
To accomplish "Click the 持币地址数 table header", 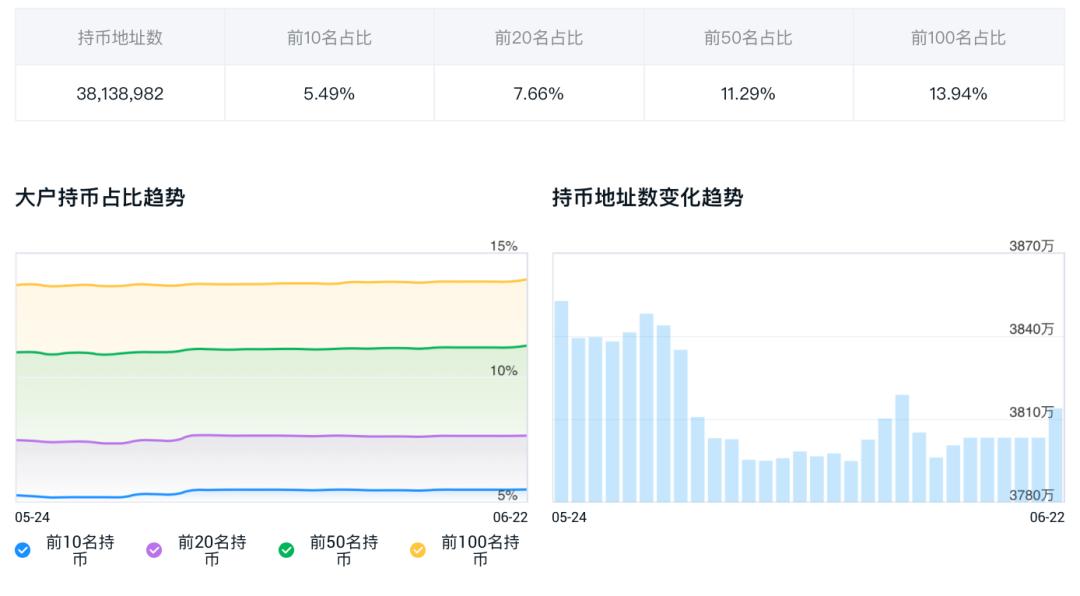I will click(x=120, y=38).
